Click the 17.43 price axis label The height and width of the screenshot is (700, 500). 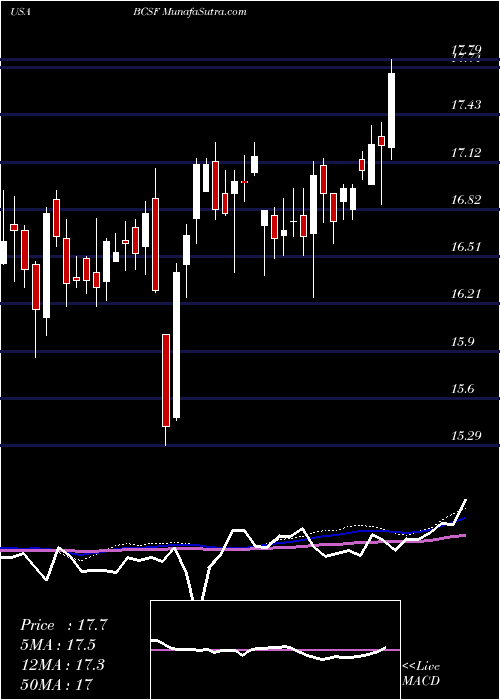(x=466, y=105)
